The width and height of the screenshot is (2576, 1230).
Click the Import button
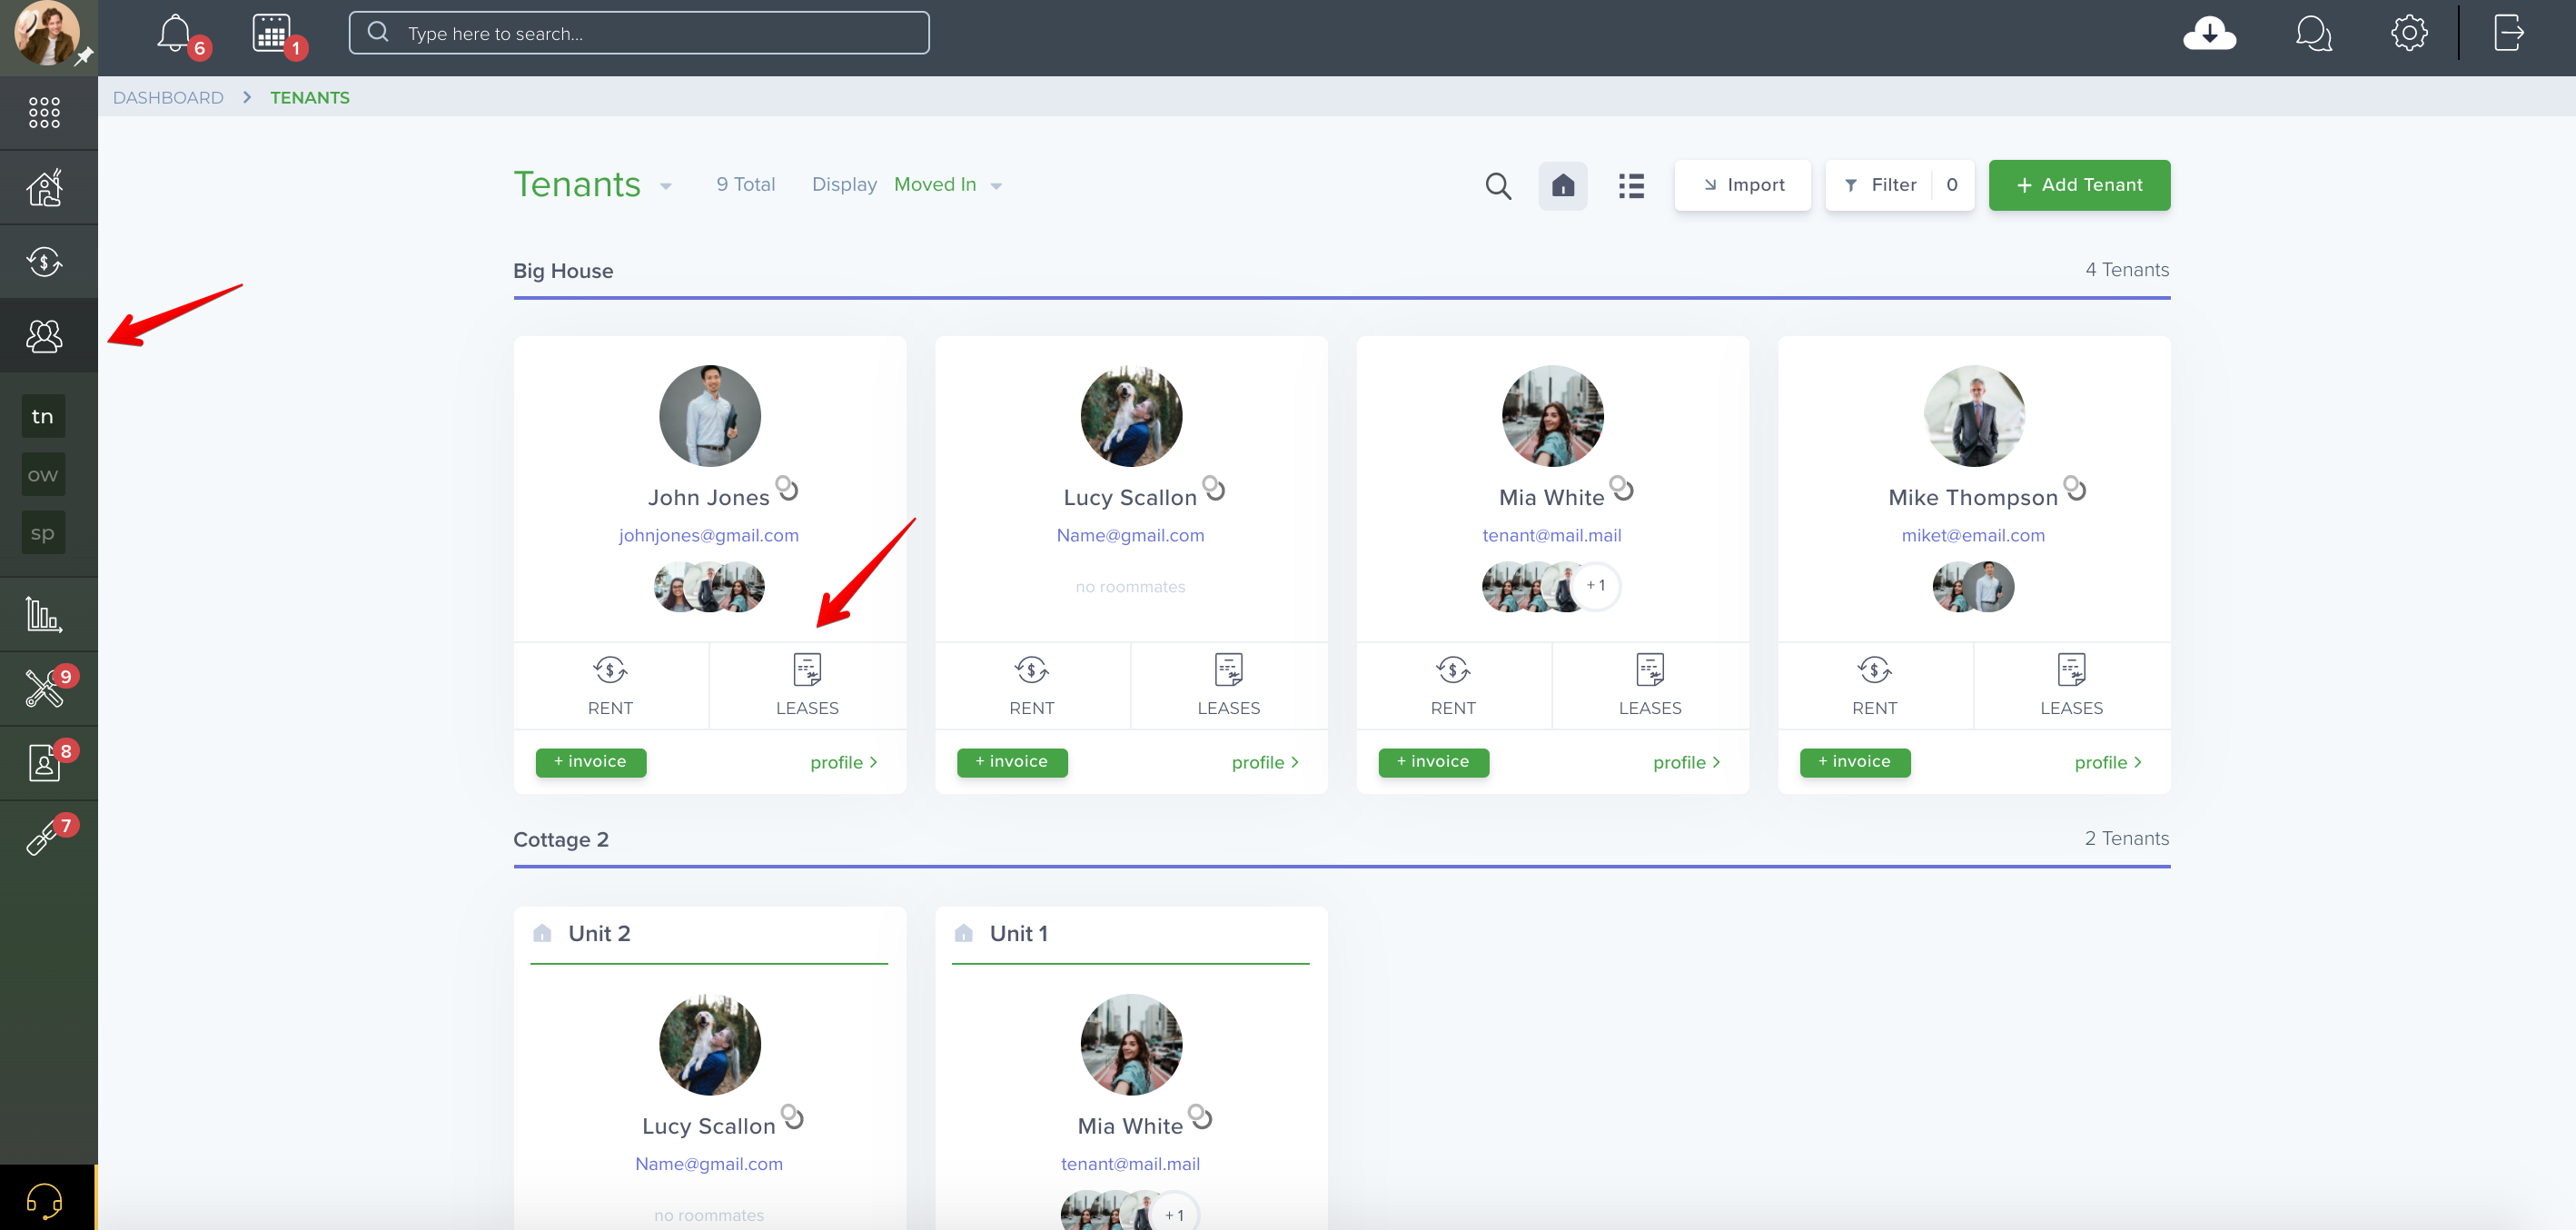[x=1742, y=185]
